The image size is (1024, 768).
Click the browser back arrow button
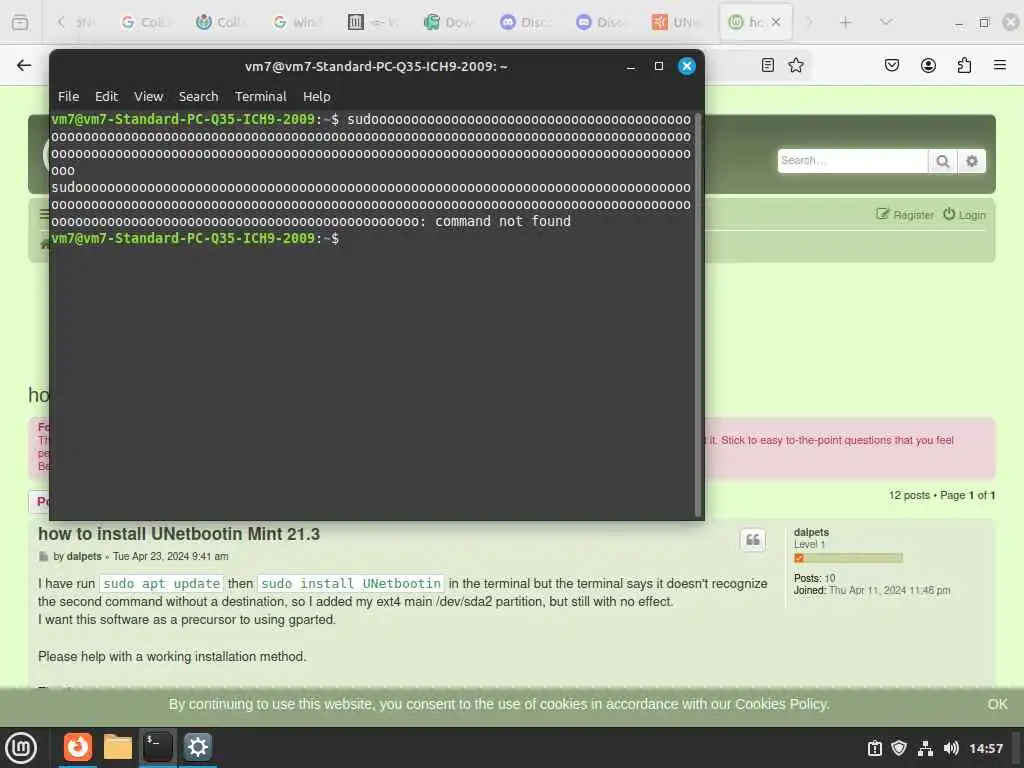tap(24, 65)
